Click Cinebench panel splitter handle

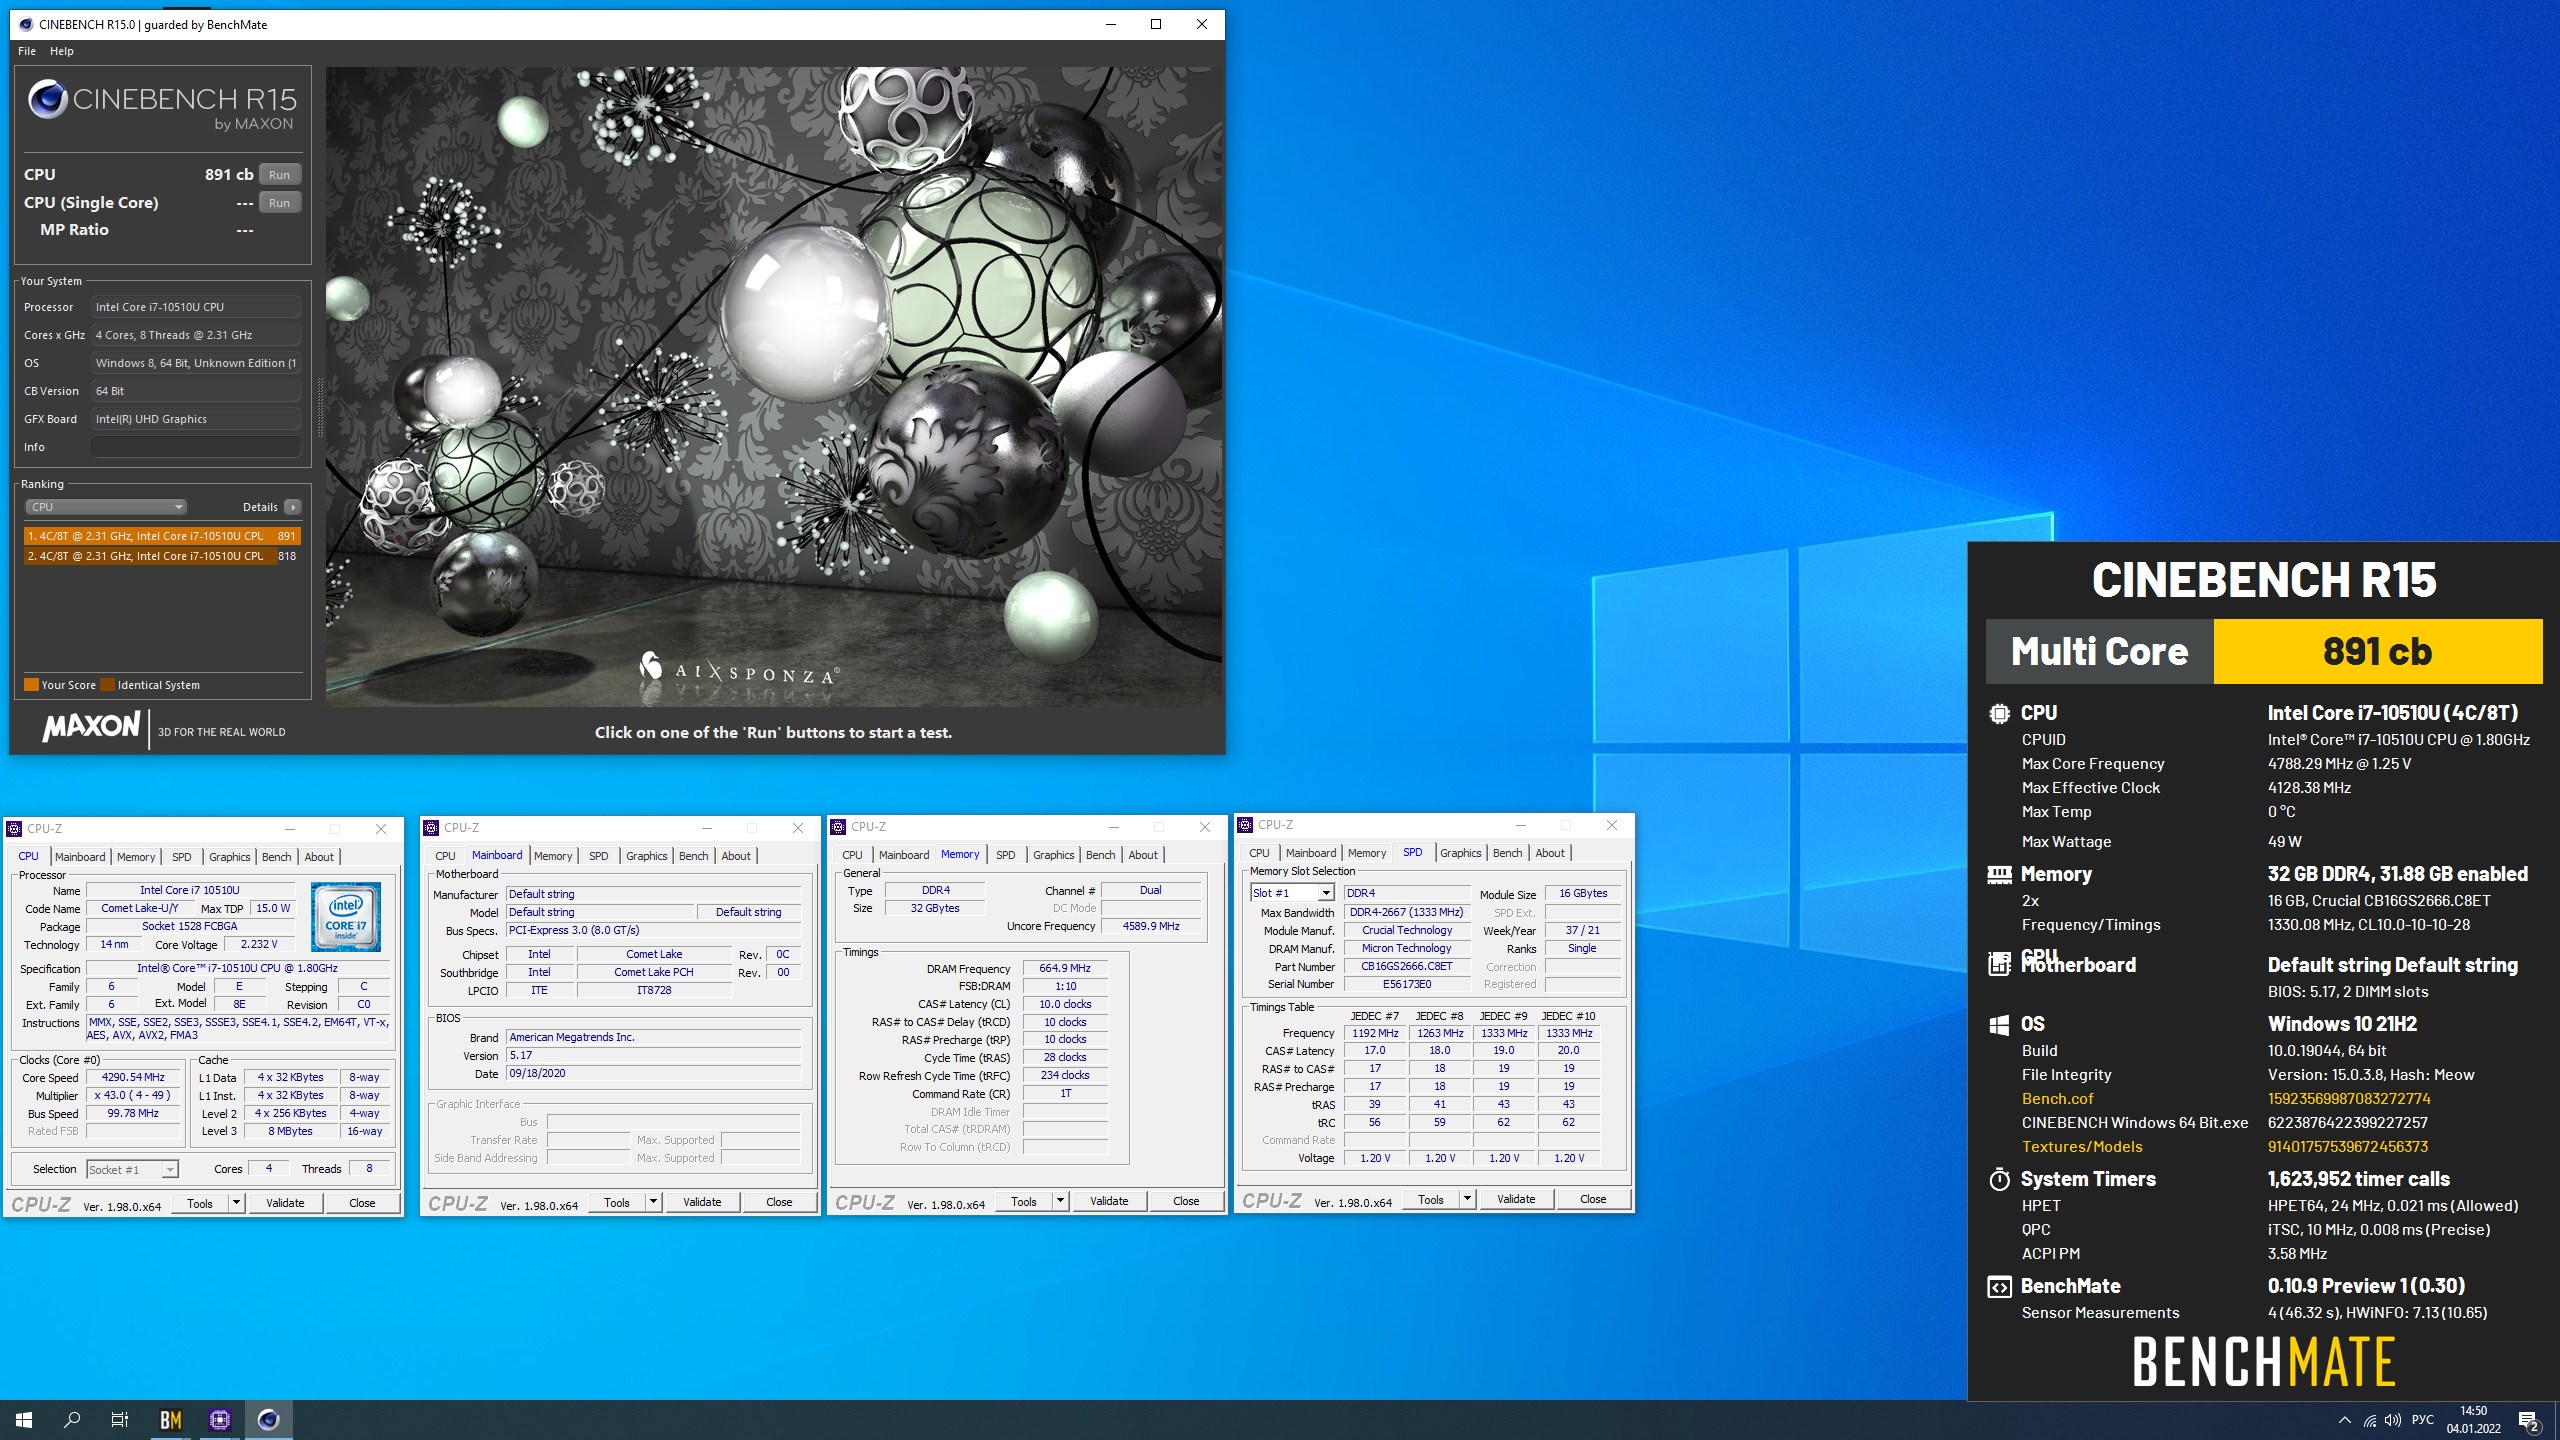pyautogui.click(x=320, y=408)
